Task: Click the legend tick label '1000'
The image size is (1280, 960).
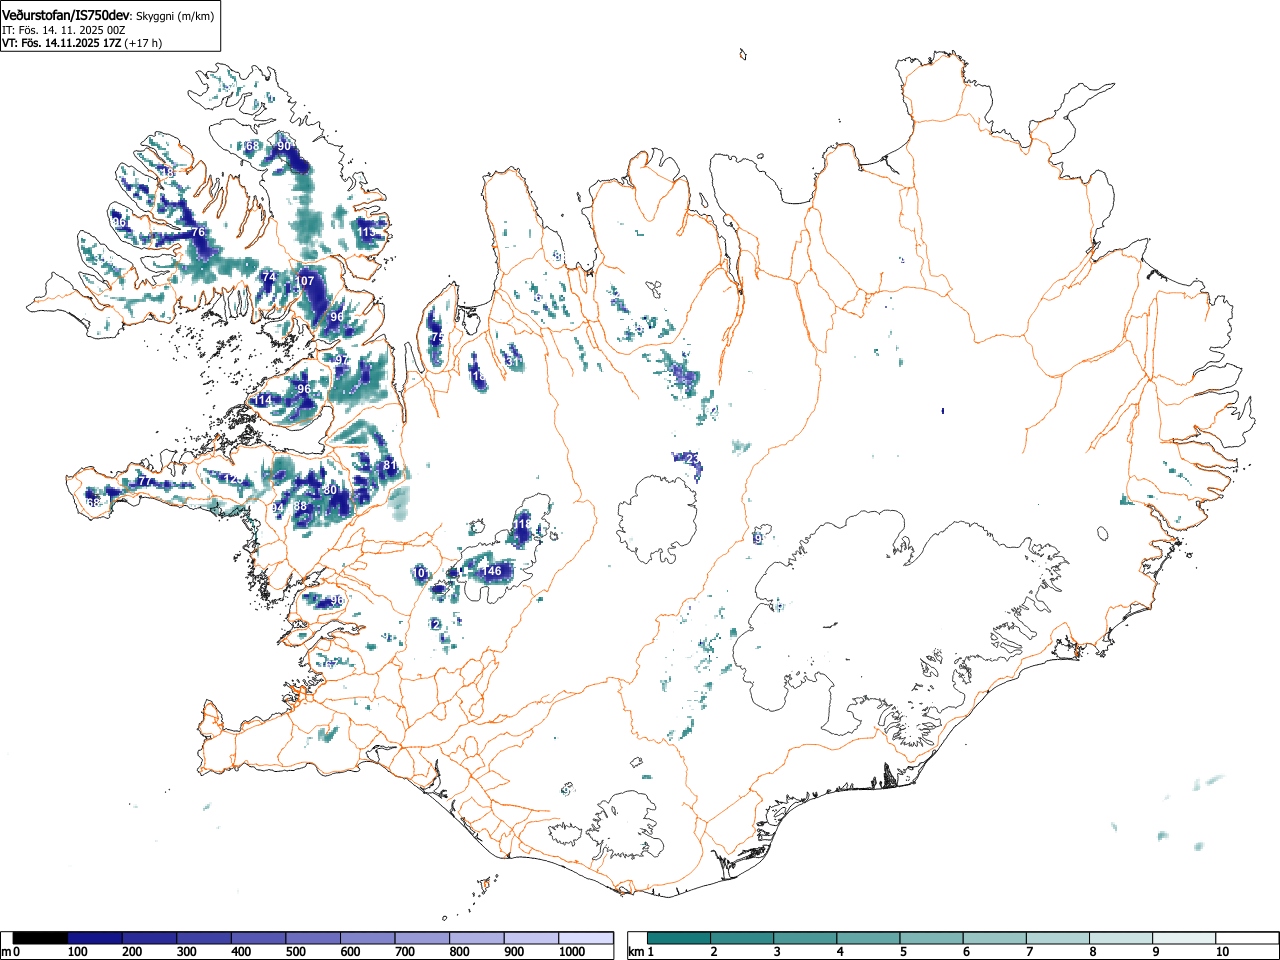Action: point(571,952)
